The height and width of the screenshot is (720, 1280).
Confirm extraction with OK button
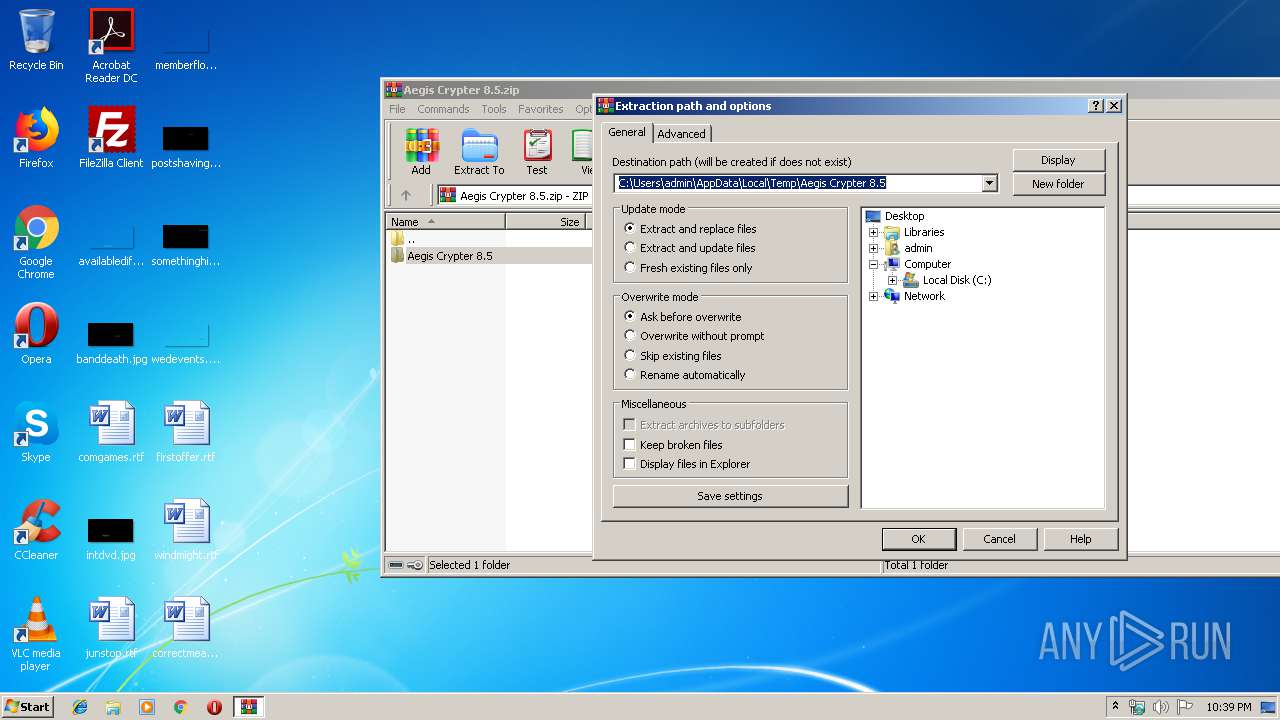pyautogui.click(x=918, y=539)
